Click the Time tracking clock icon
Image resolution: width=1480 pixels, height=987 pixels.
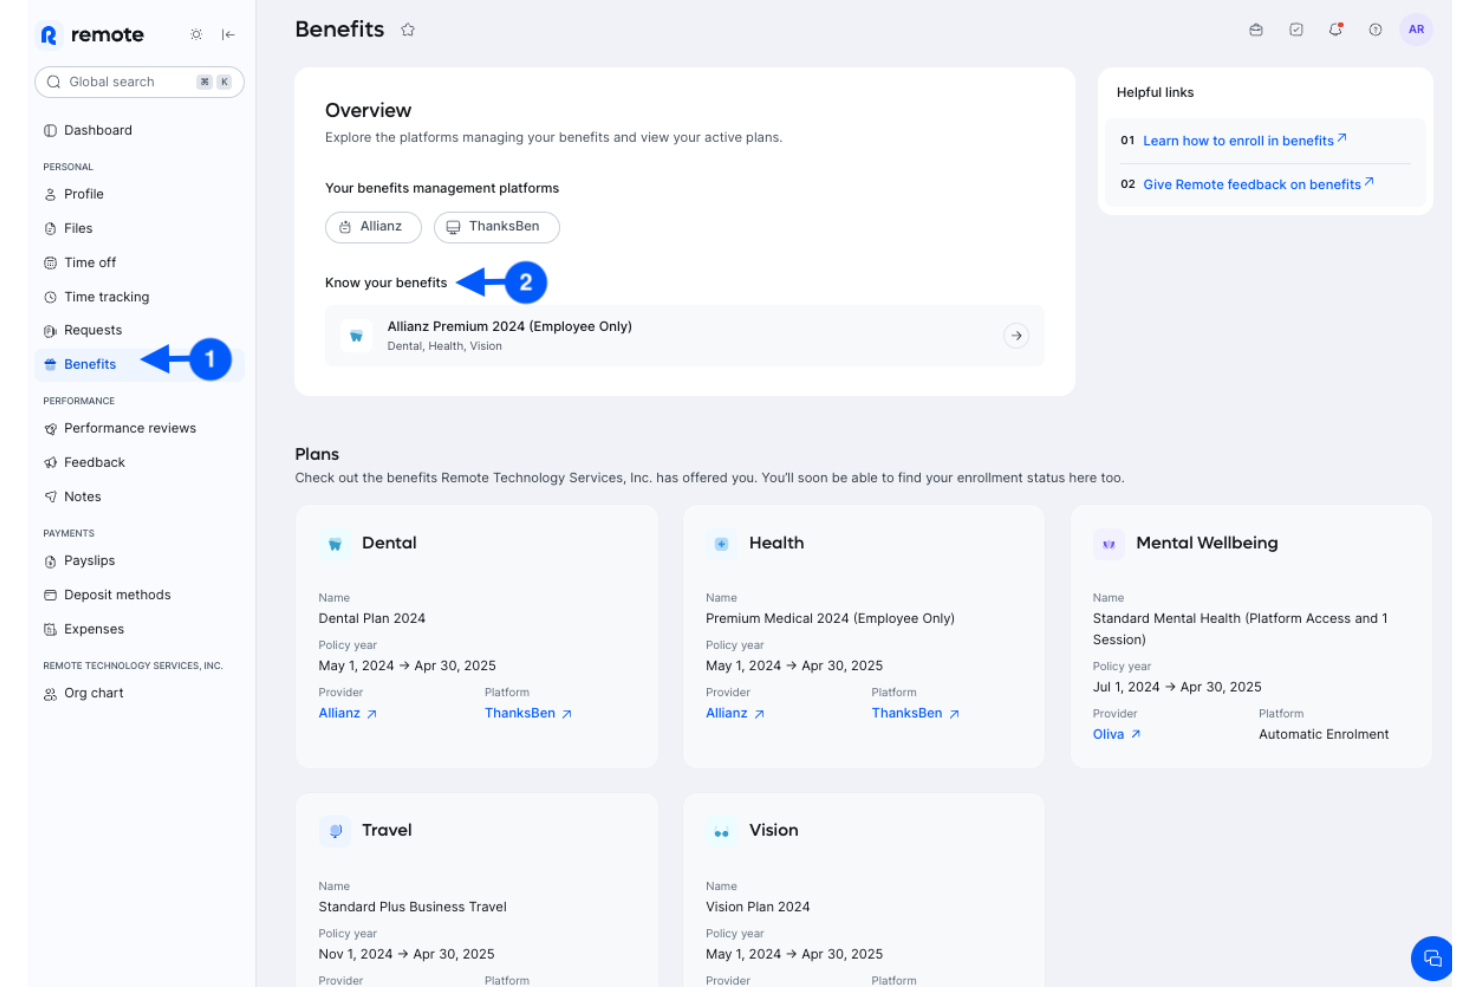click(50, 297)
